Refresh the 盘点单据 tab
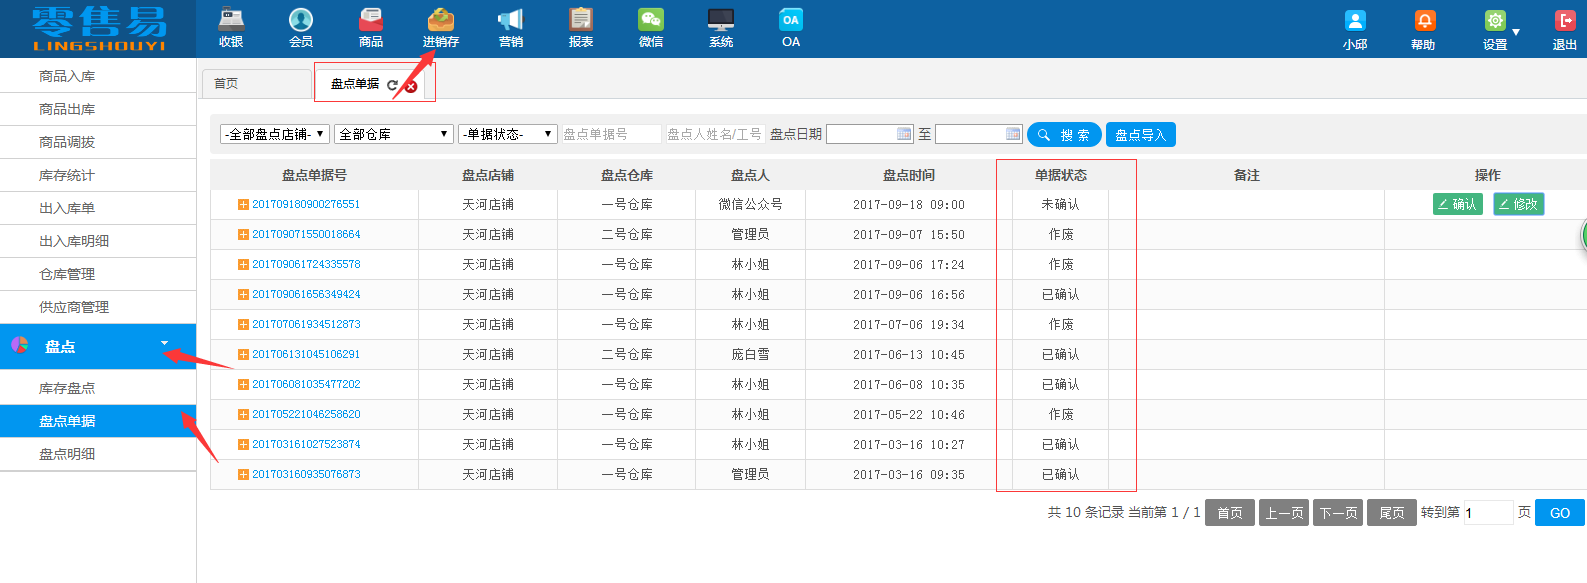The height and width of the screenshot is (583, 1587). click(393, 86)
